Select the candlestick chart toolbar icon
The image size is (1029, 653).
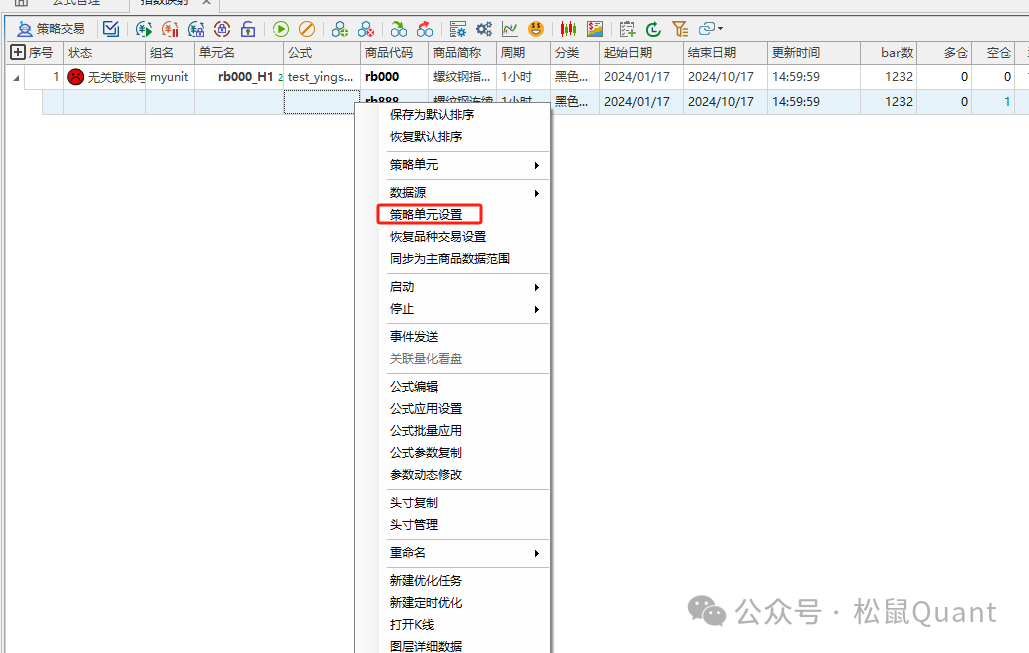pyautogui.click(x=568, y=29)
